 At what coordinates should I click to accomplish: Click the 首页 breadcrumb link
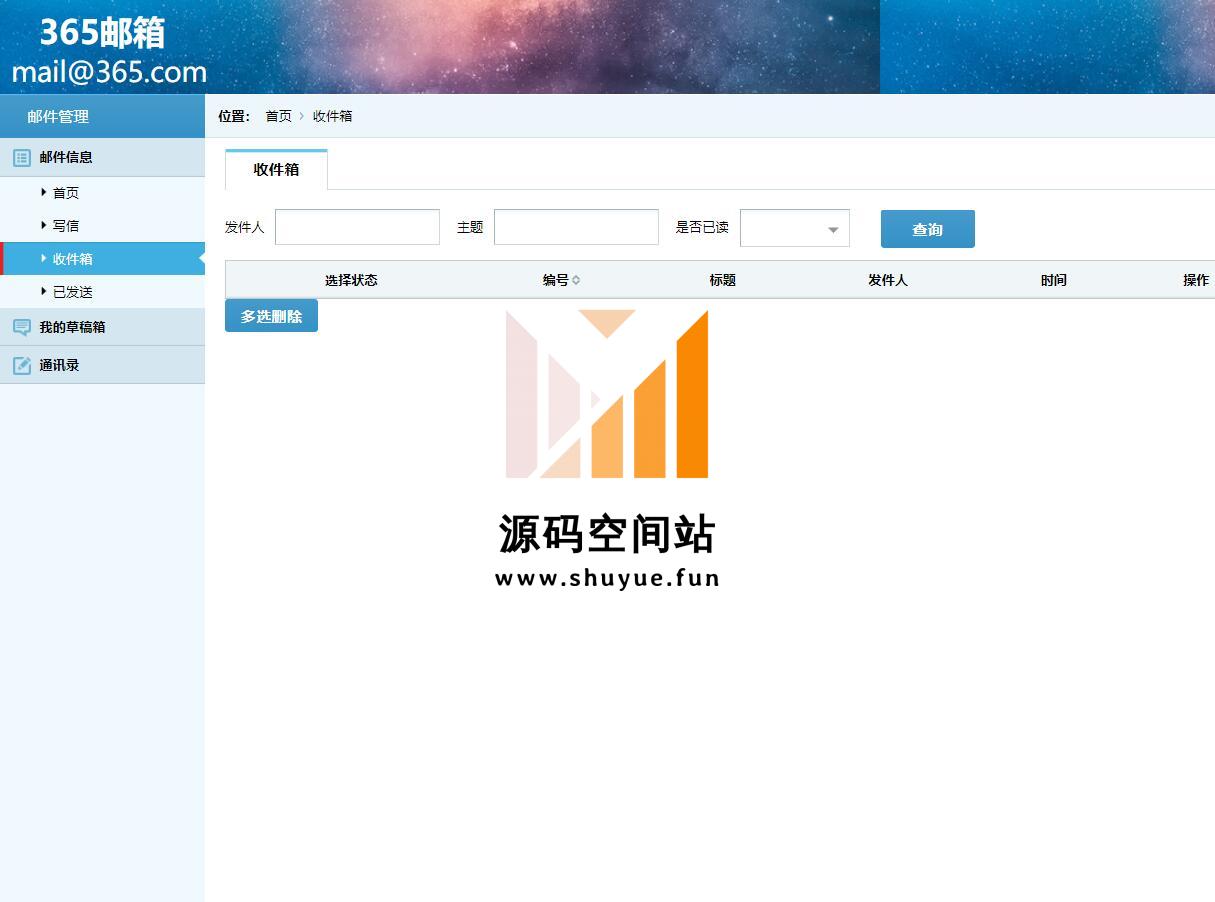(x=278, y=116)
